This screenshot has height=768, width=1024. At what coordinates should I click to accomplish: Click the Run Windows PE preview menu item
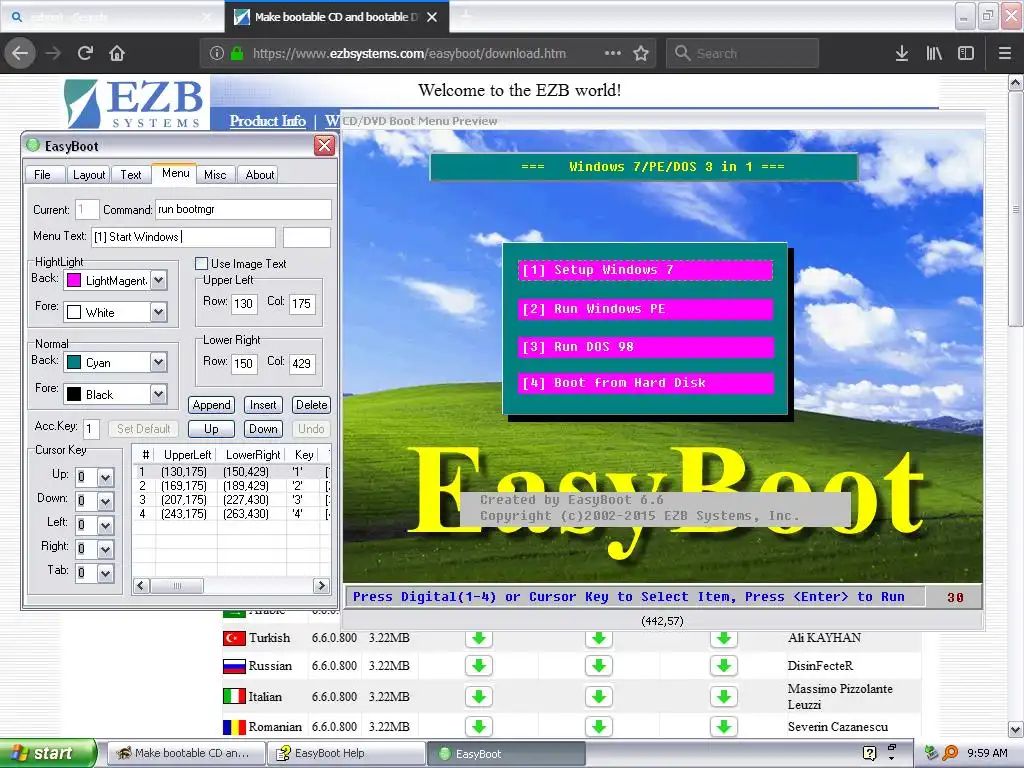[x=645, y=309]
